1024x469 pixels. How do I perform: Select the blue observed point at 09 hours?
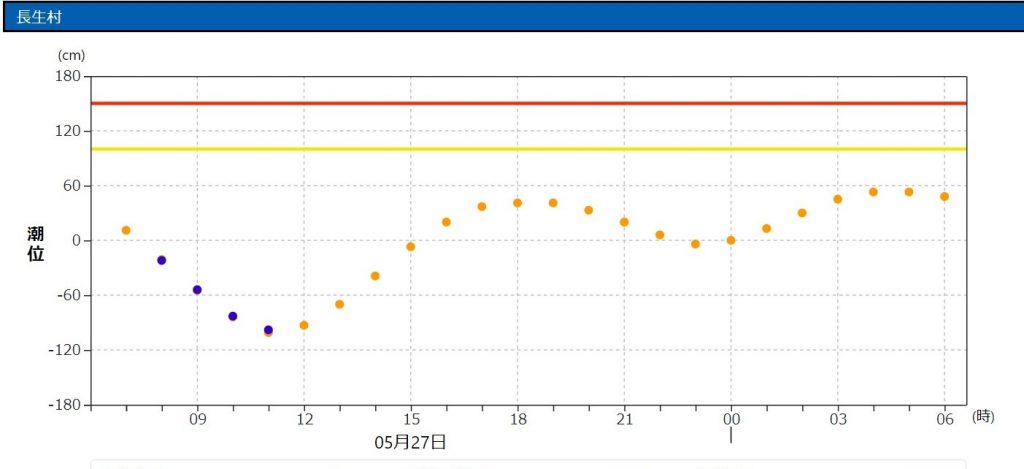click(197, 290)
